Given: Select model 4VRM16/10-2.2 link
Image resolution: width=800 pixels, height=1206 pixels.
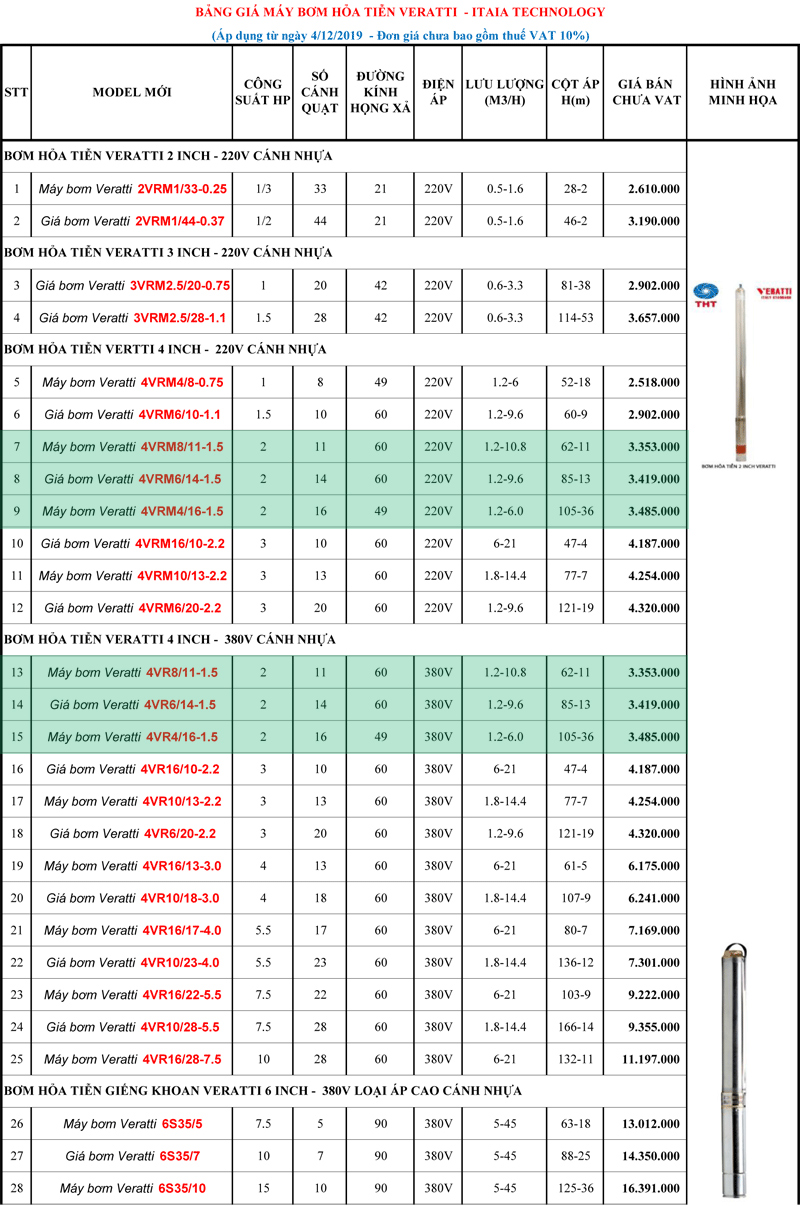Looking at the screenshot, I should pos(181,544).
